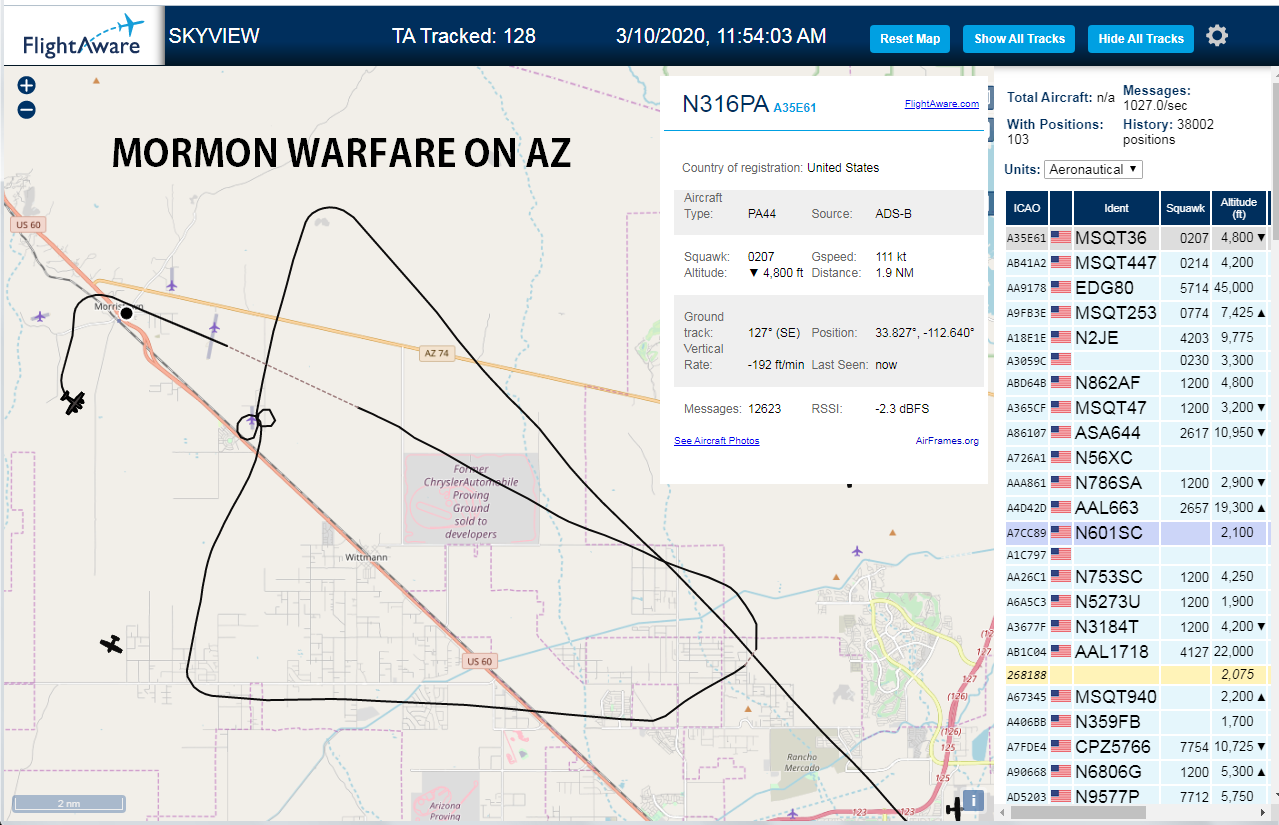1279x825 pixels.
Task: Select the MSQT47 aircraft row
Action: pos(1137,407)
